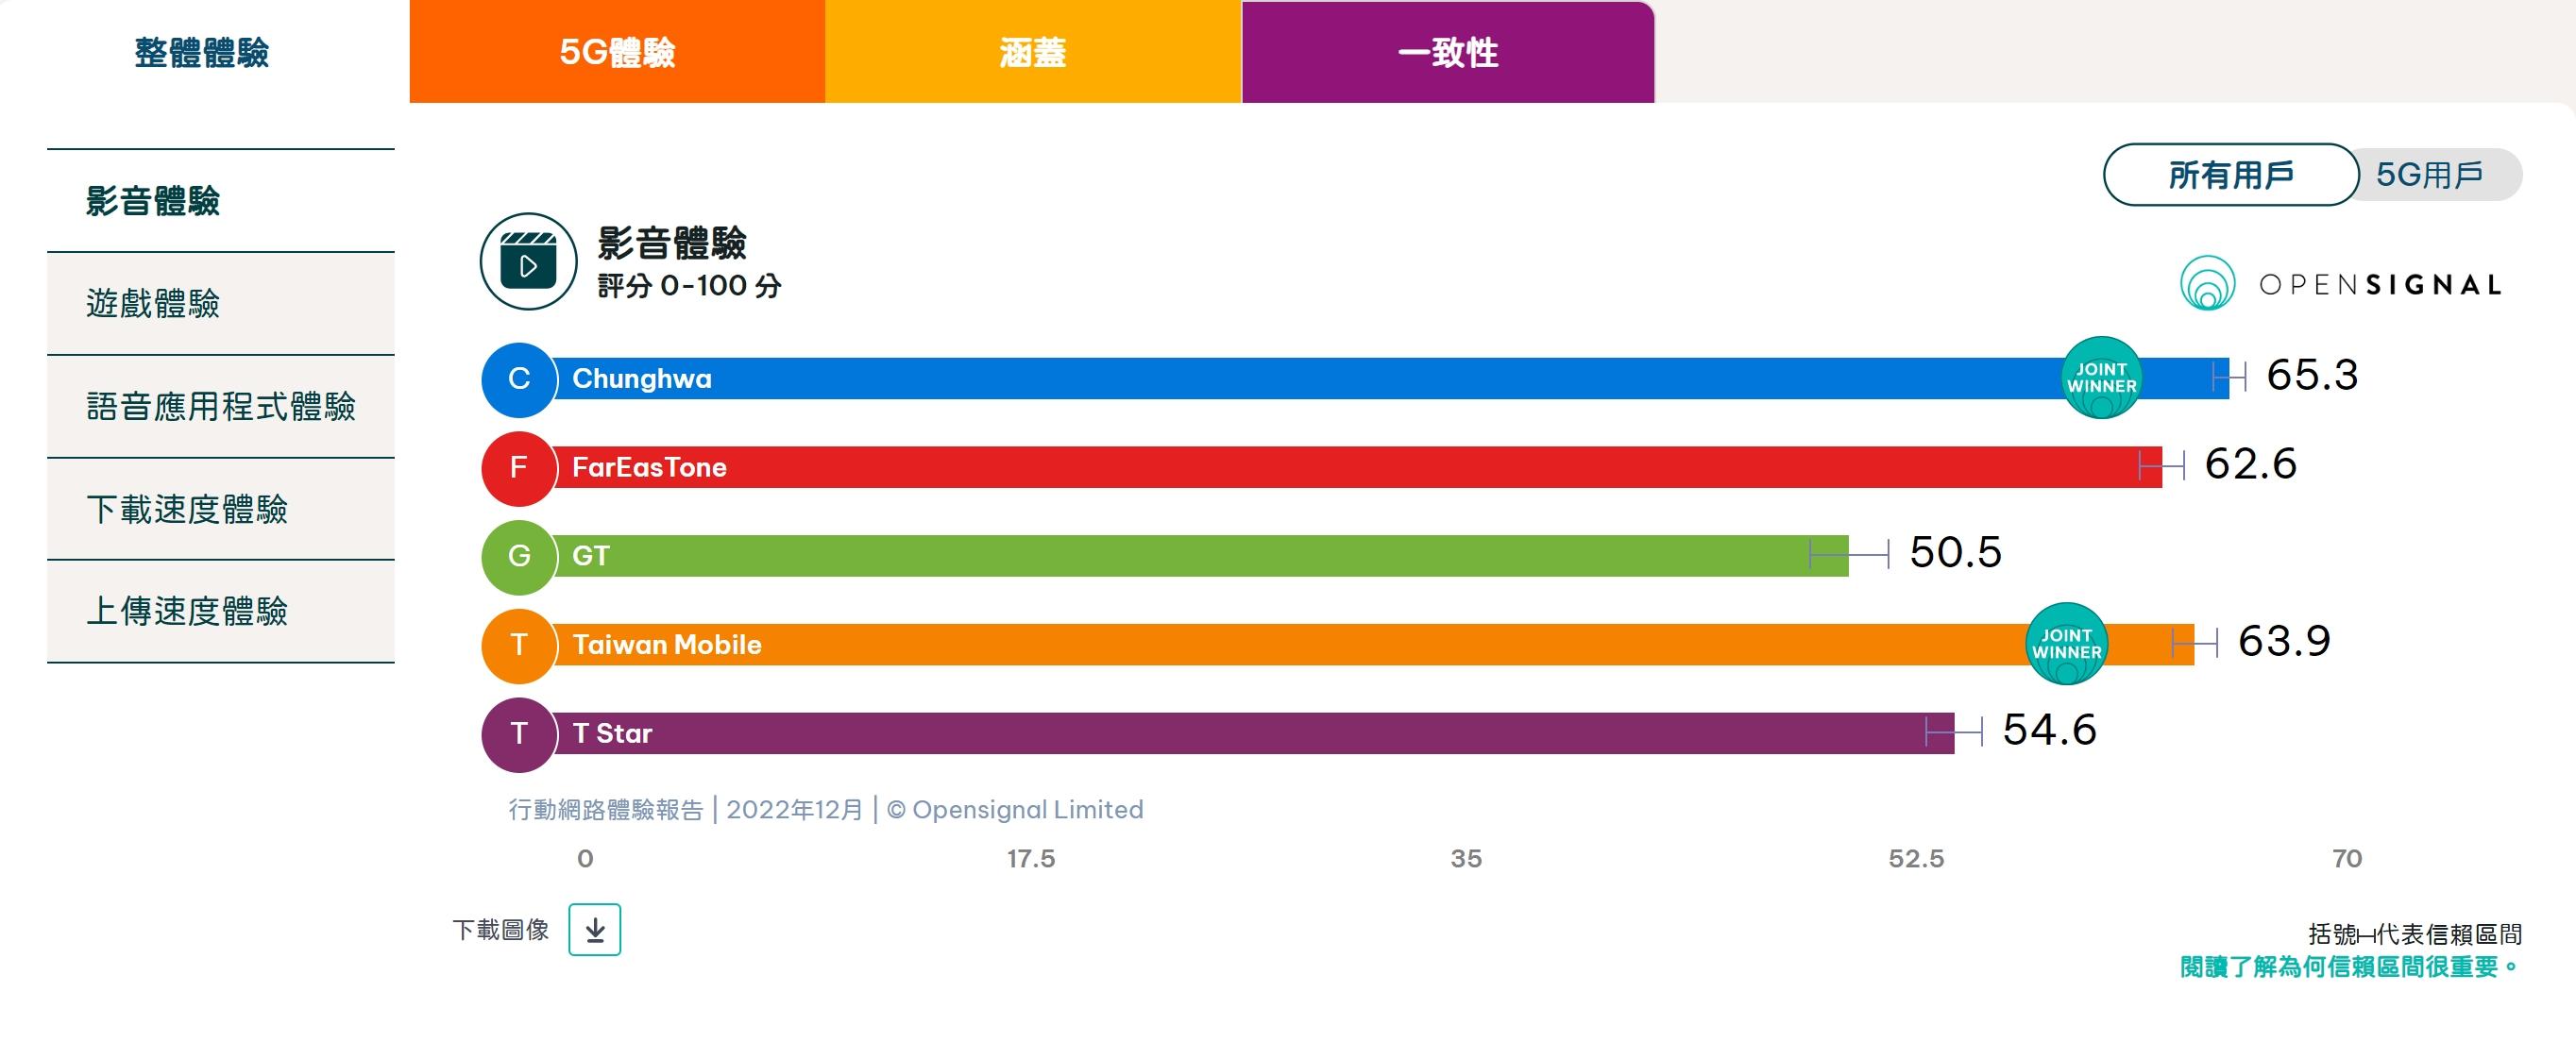Choose 語音應用程式體驗 in sidebar

(221, 407)
